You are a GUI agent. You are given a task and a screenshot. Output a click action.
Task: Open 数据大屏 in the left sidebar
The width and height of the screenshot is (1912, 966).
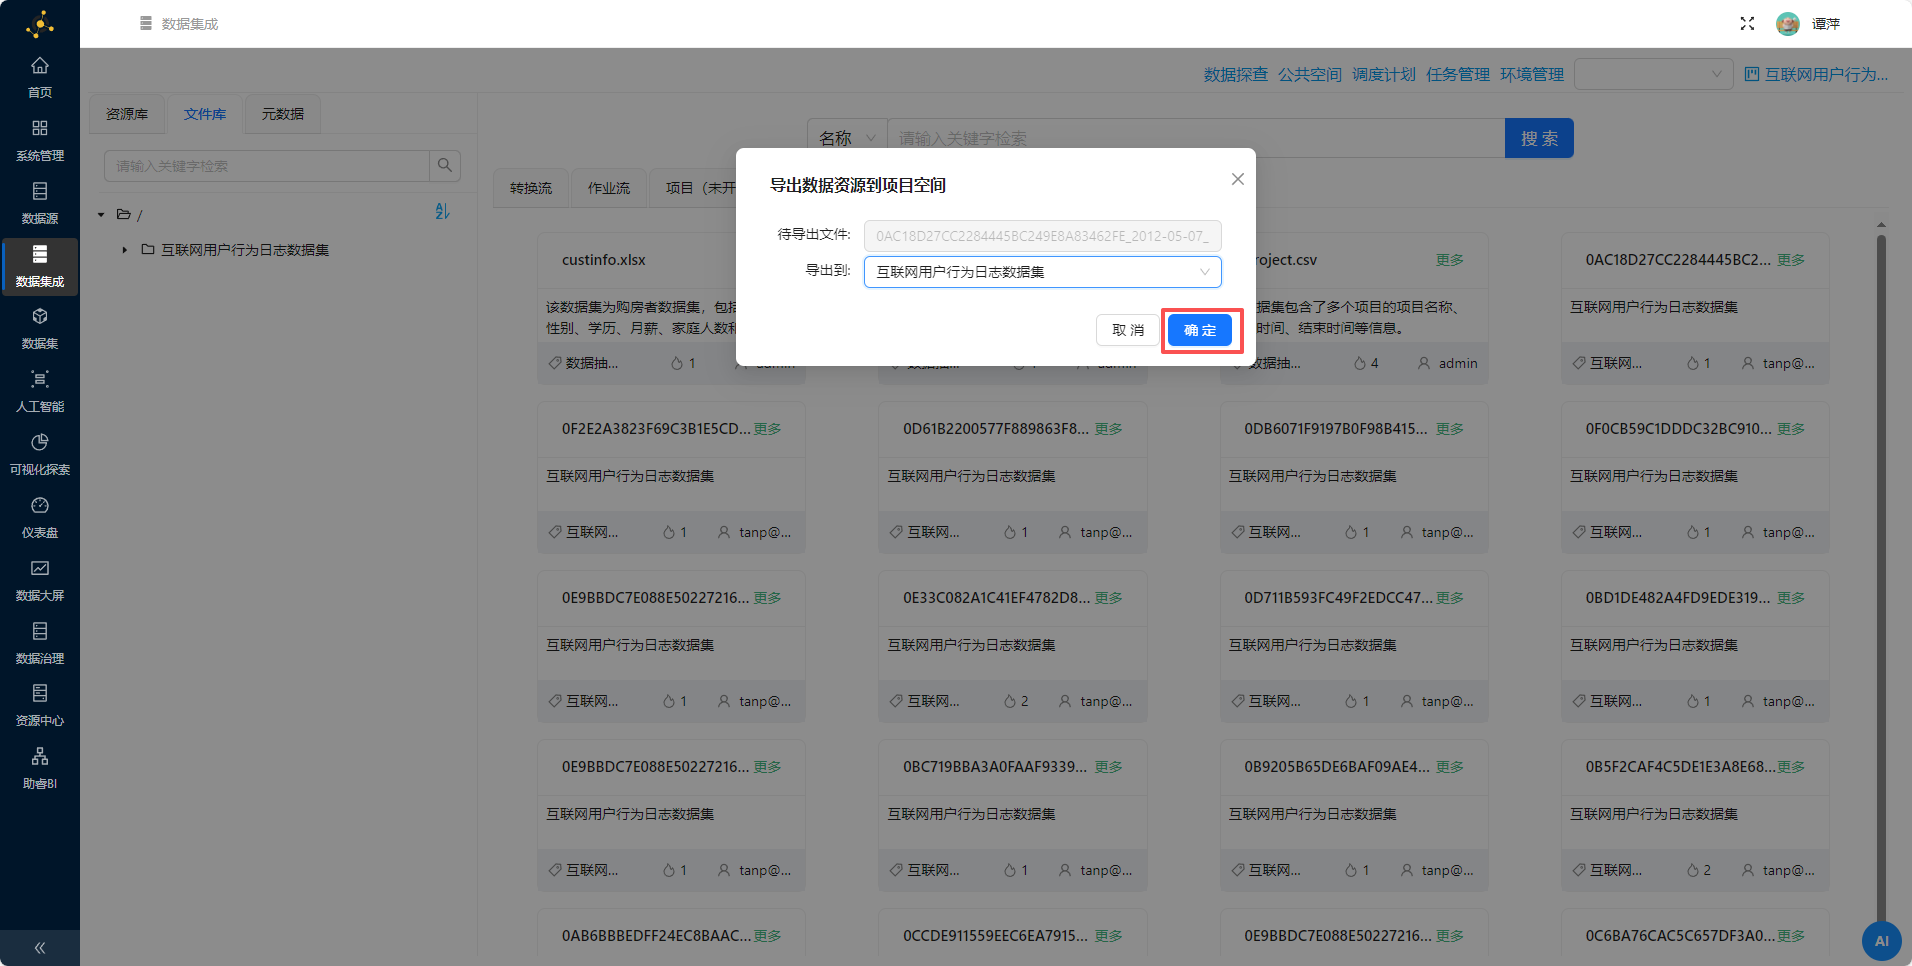pyautogui.click(x=40, y=581)
